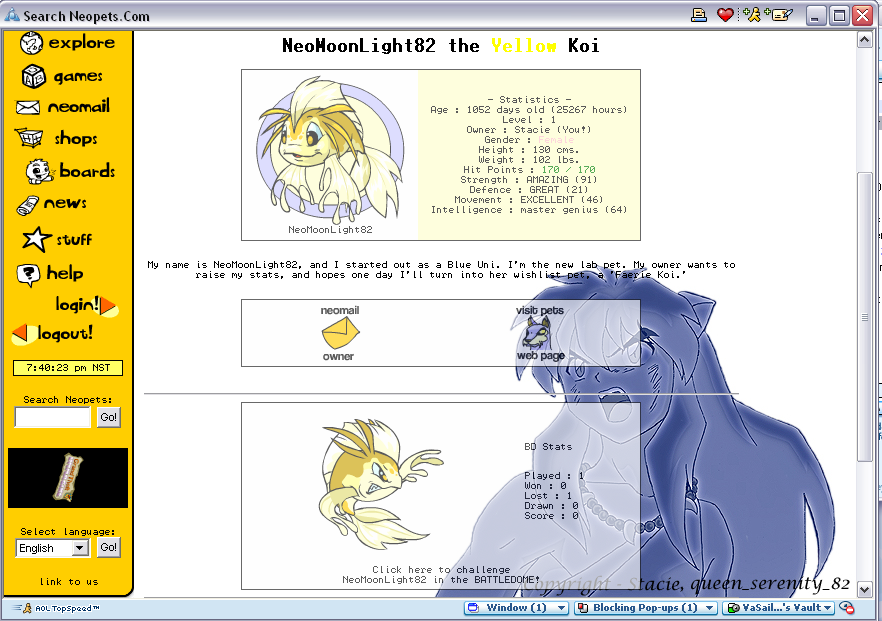
Task: Click the write mail icon in title bar
Action: click(780, 15)
